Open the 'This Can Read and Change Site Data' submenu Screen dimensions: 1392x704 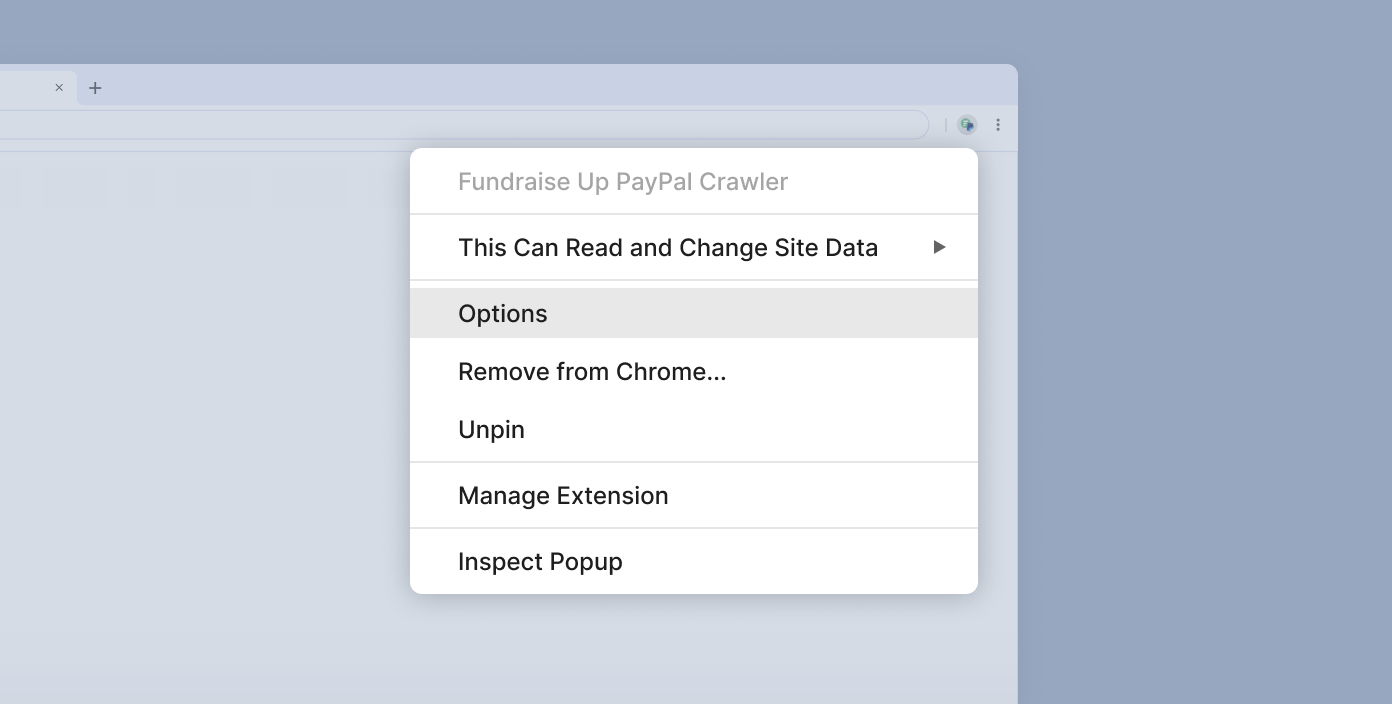coord(668,247)
